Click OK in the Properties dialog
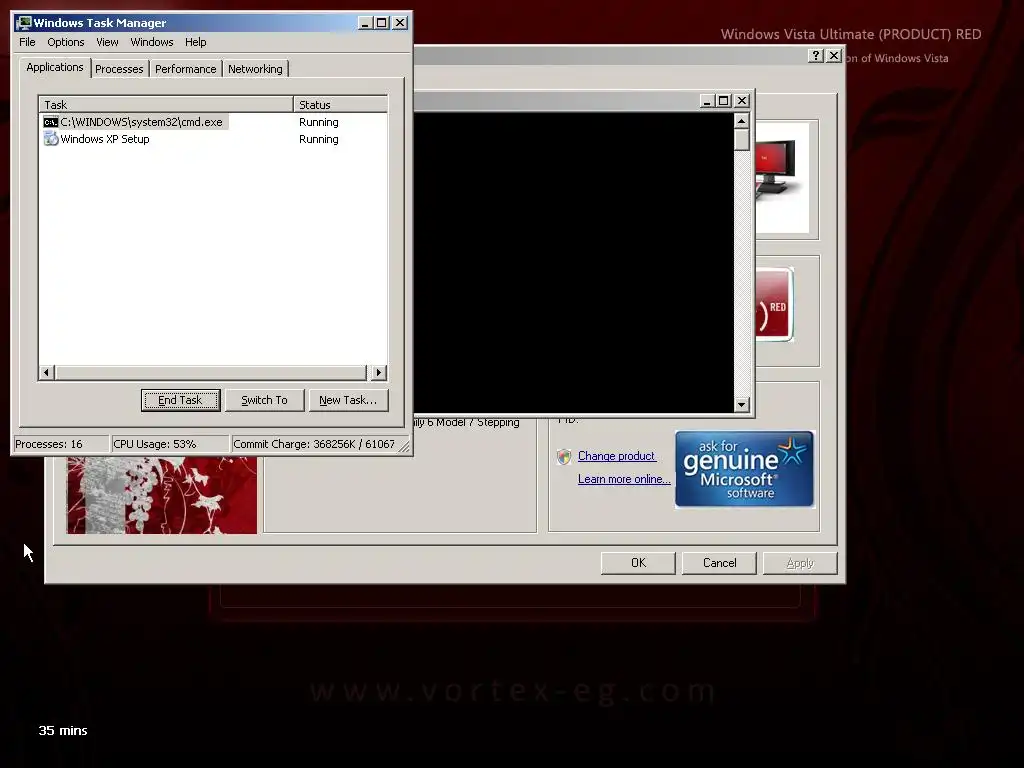 coord(638,563)
